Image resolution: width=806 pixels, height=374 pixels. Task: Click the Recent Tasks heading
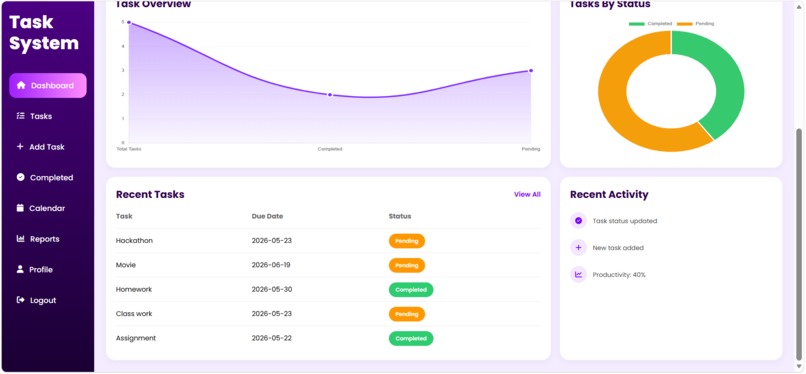[x=150, y=194]
